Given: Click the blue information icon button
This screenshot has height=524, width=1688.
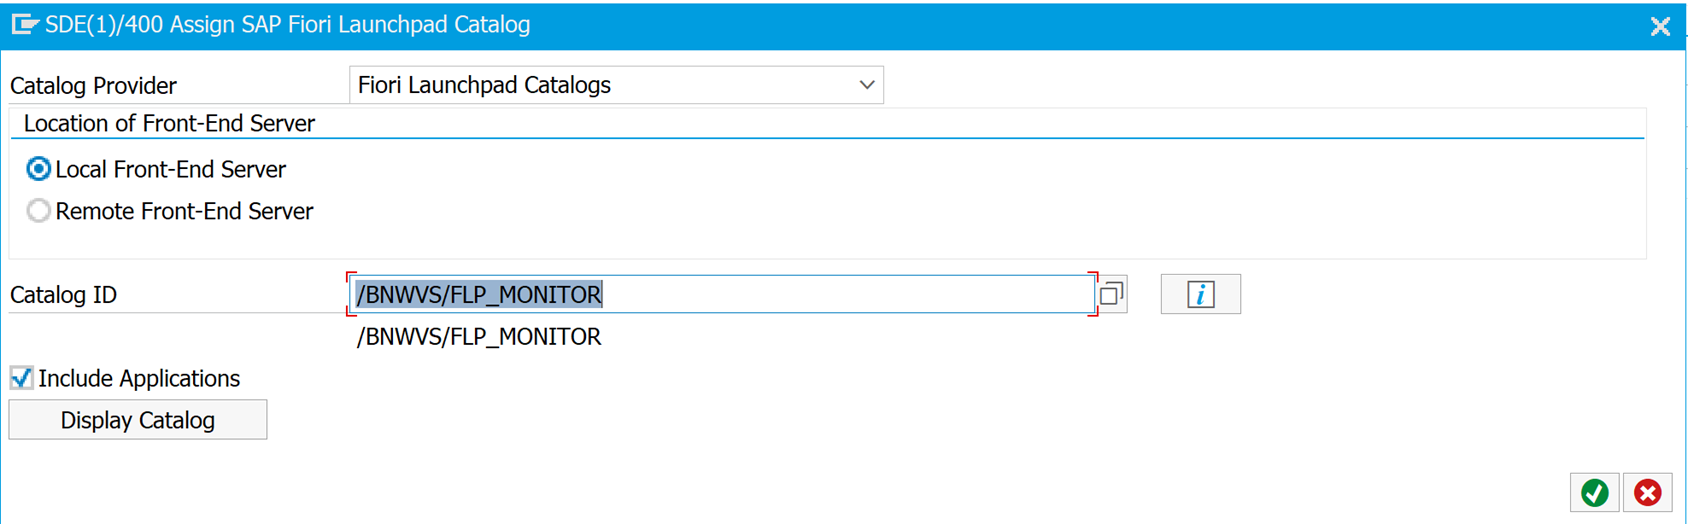Looking at the screenshot, I should click(1200, 294).
